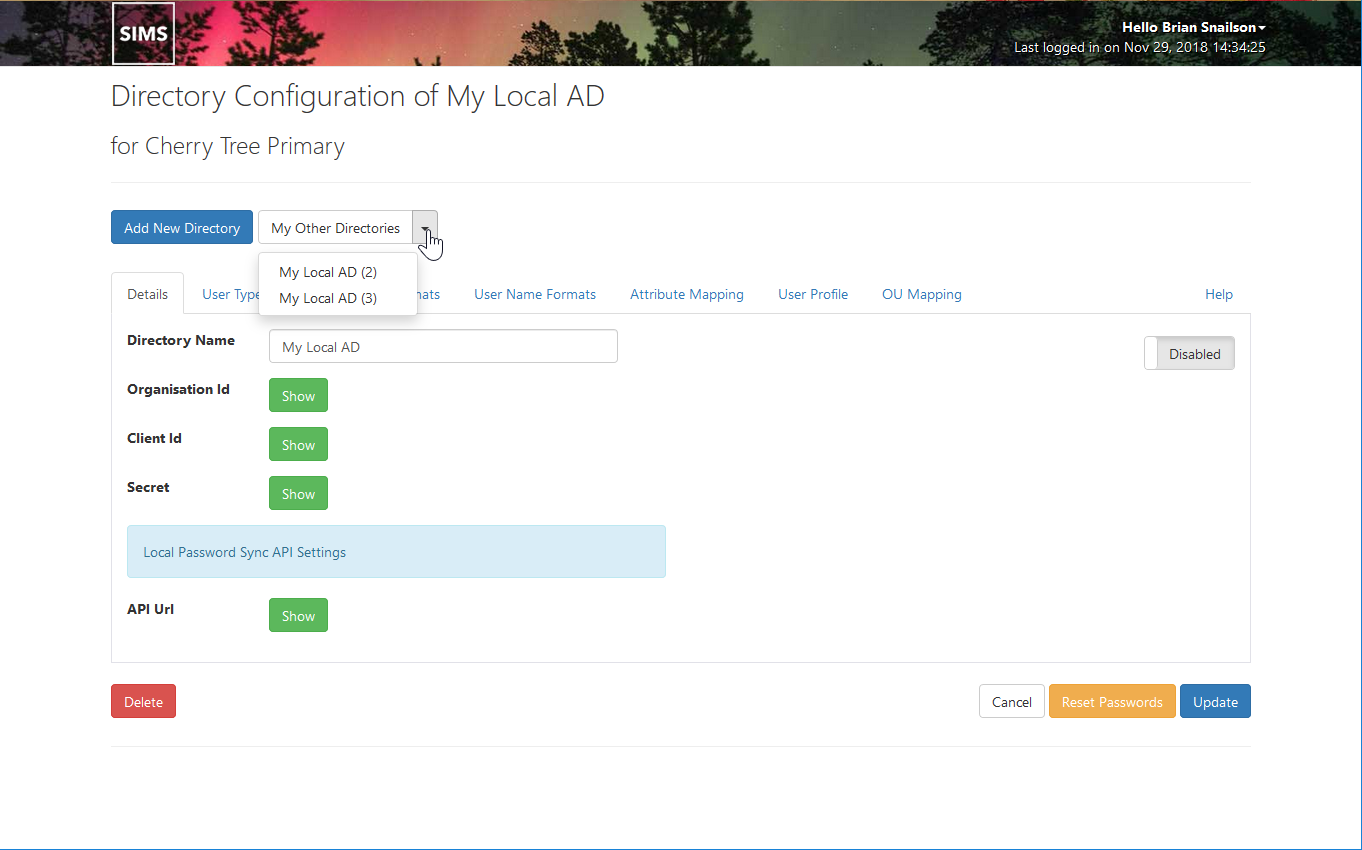1362x850 pixels.
Task: Show the Organisation Id value
Action: [x=298, y=396]
